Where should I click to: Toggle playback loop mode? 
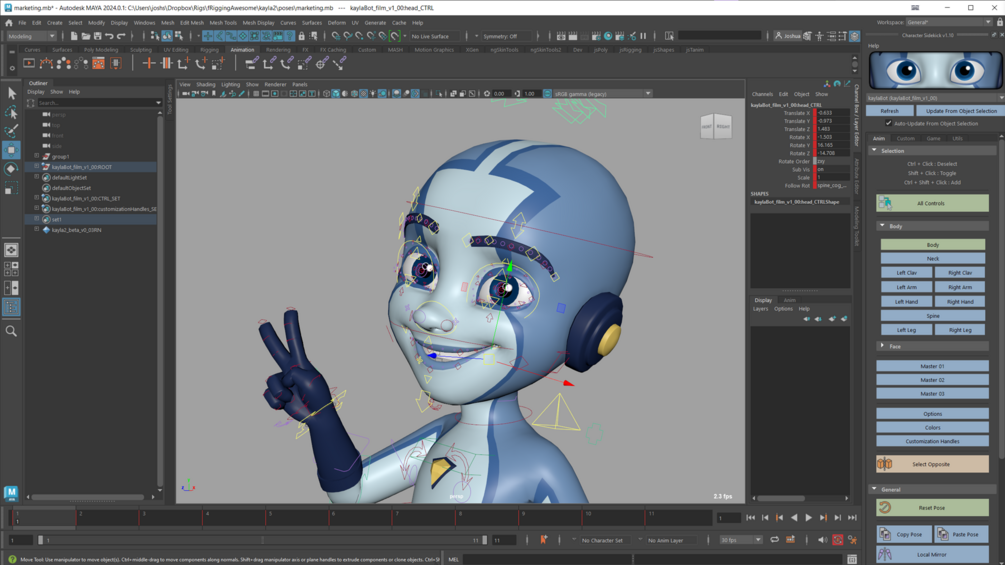775,540
